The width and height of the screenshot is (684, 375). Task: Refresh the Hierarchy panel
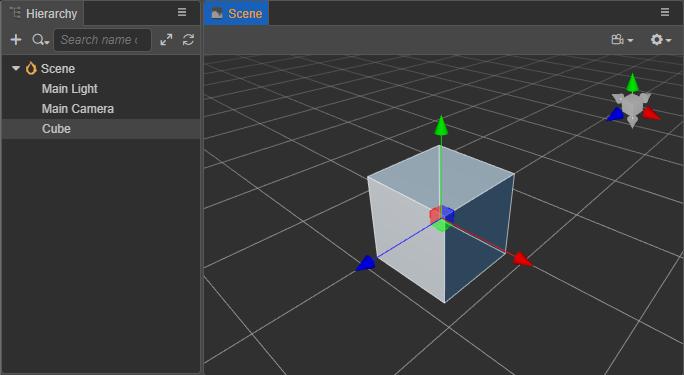pyautogui.click(x=188, y=40)
